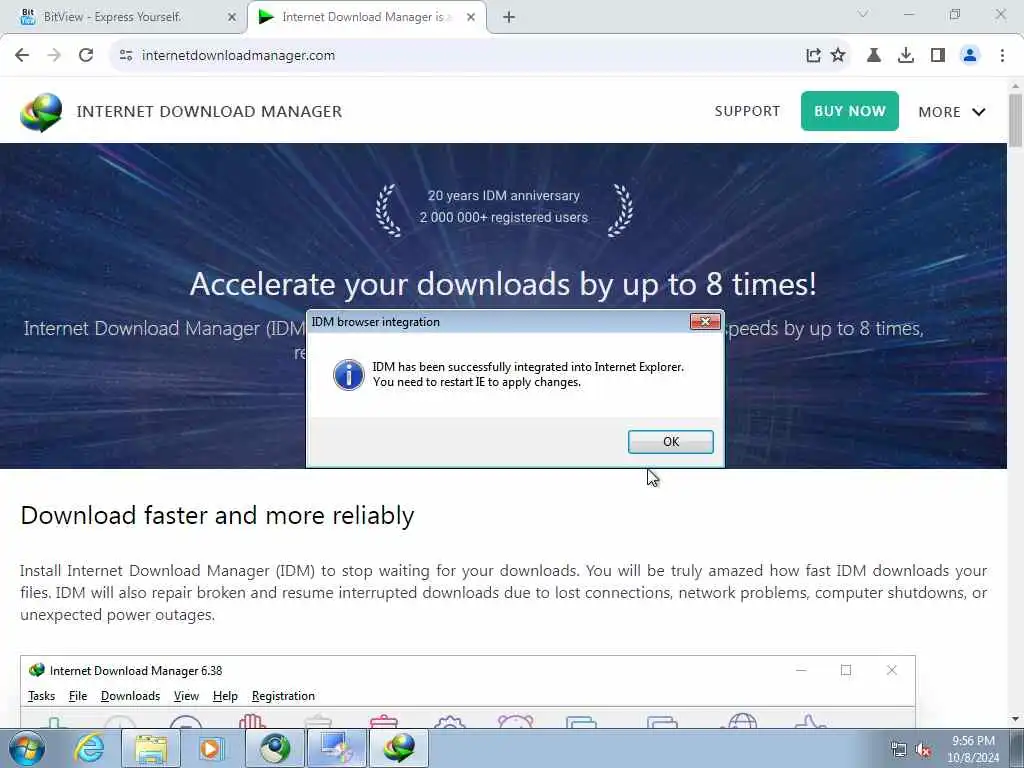Open the SUPPORT link
The height and width of the screenshot is (768, 1024).
coord(747,111)
